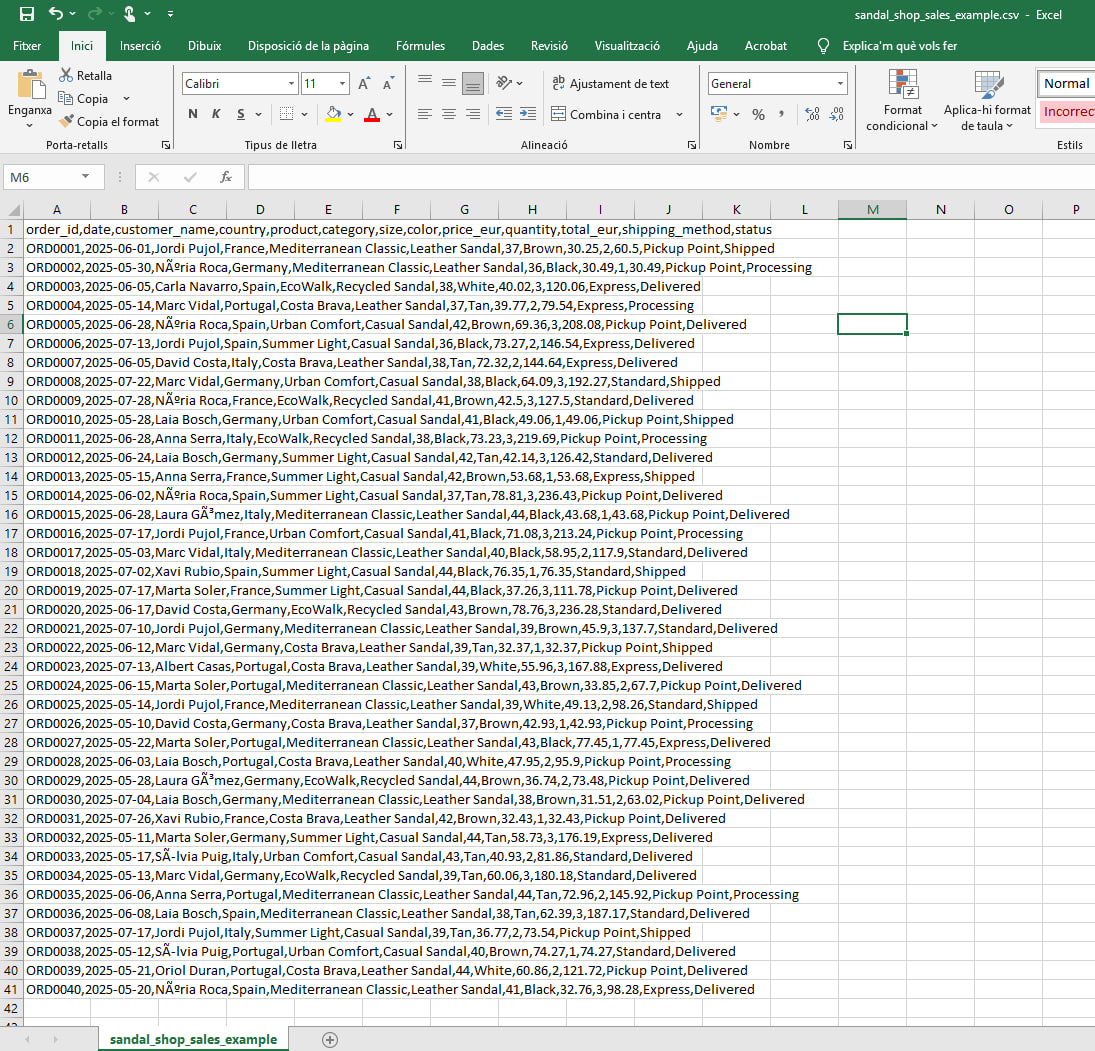Switch to the Fórmules tab

point(420,46)
